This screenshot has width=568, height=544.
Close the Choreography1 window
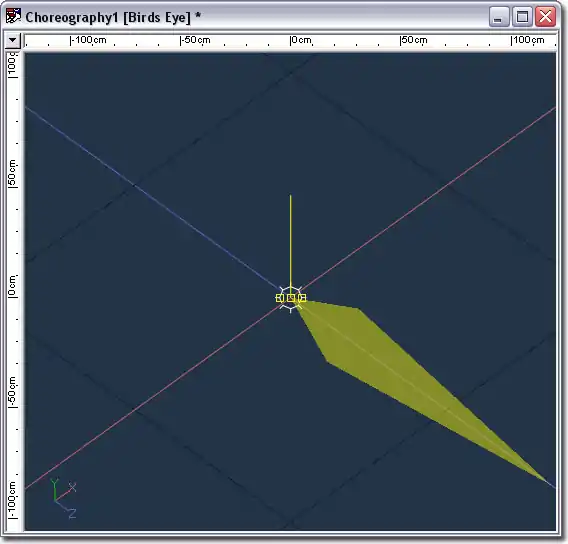point(546,17)
